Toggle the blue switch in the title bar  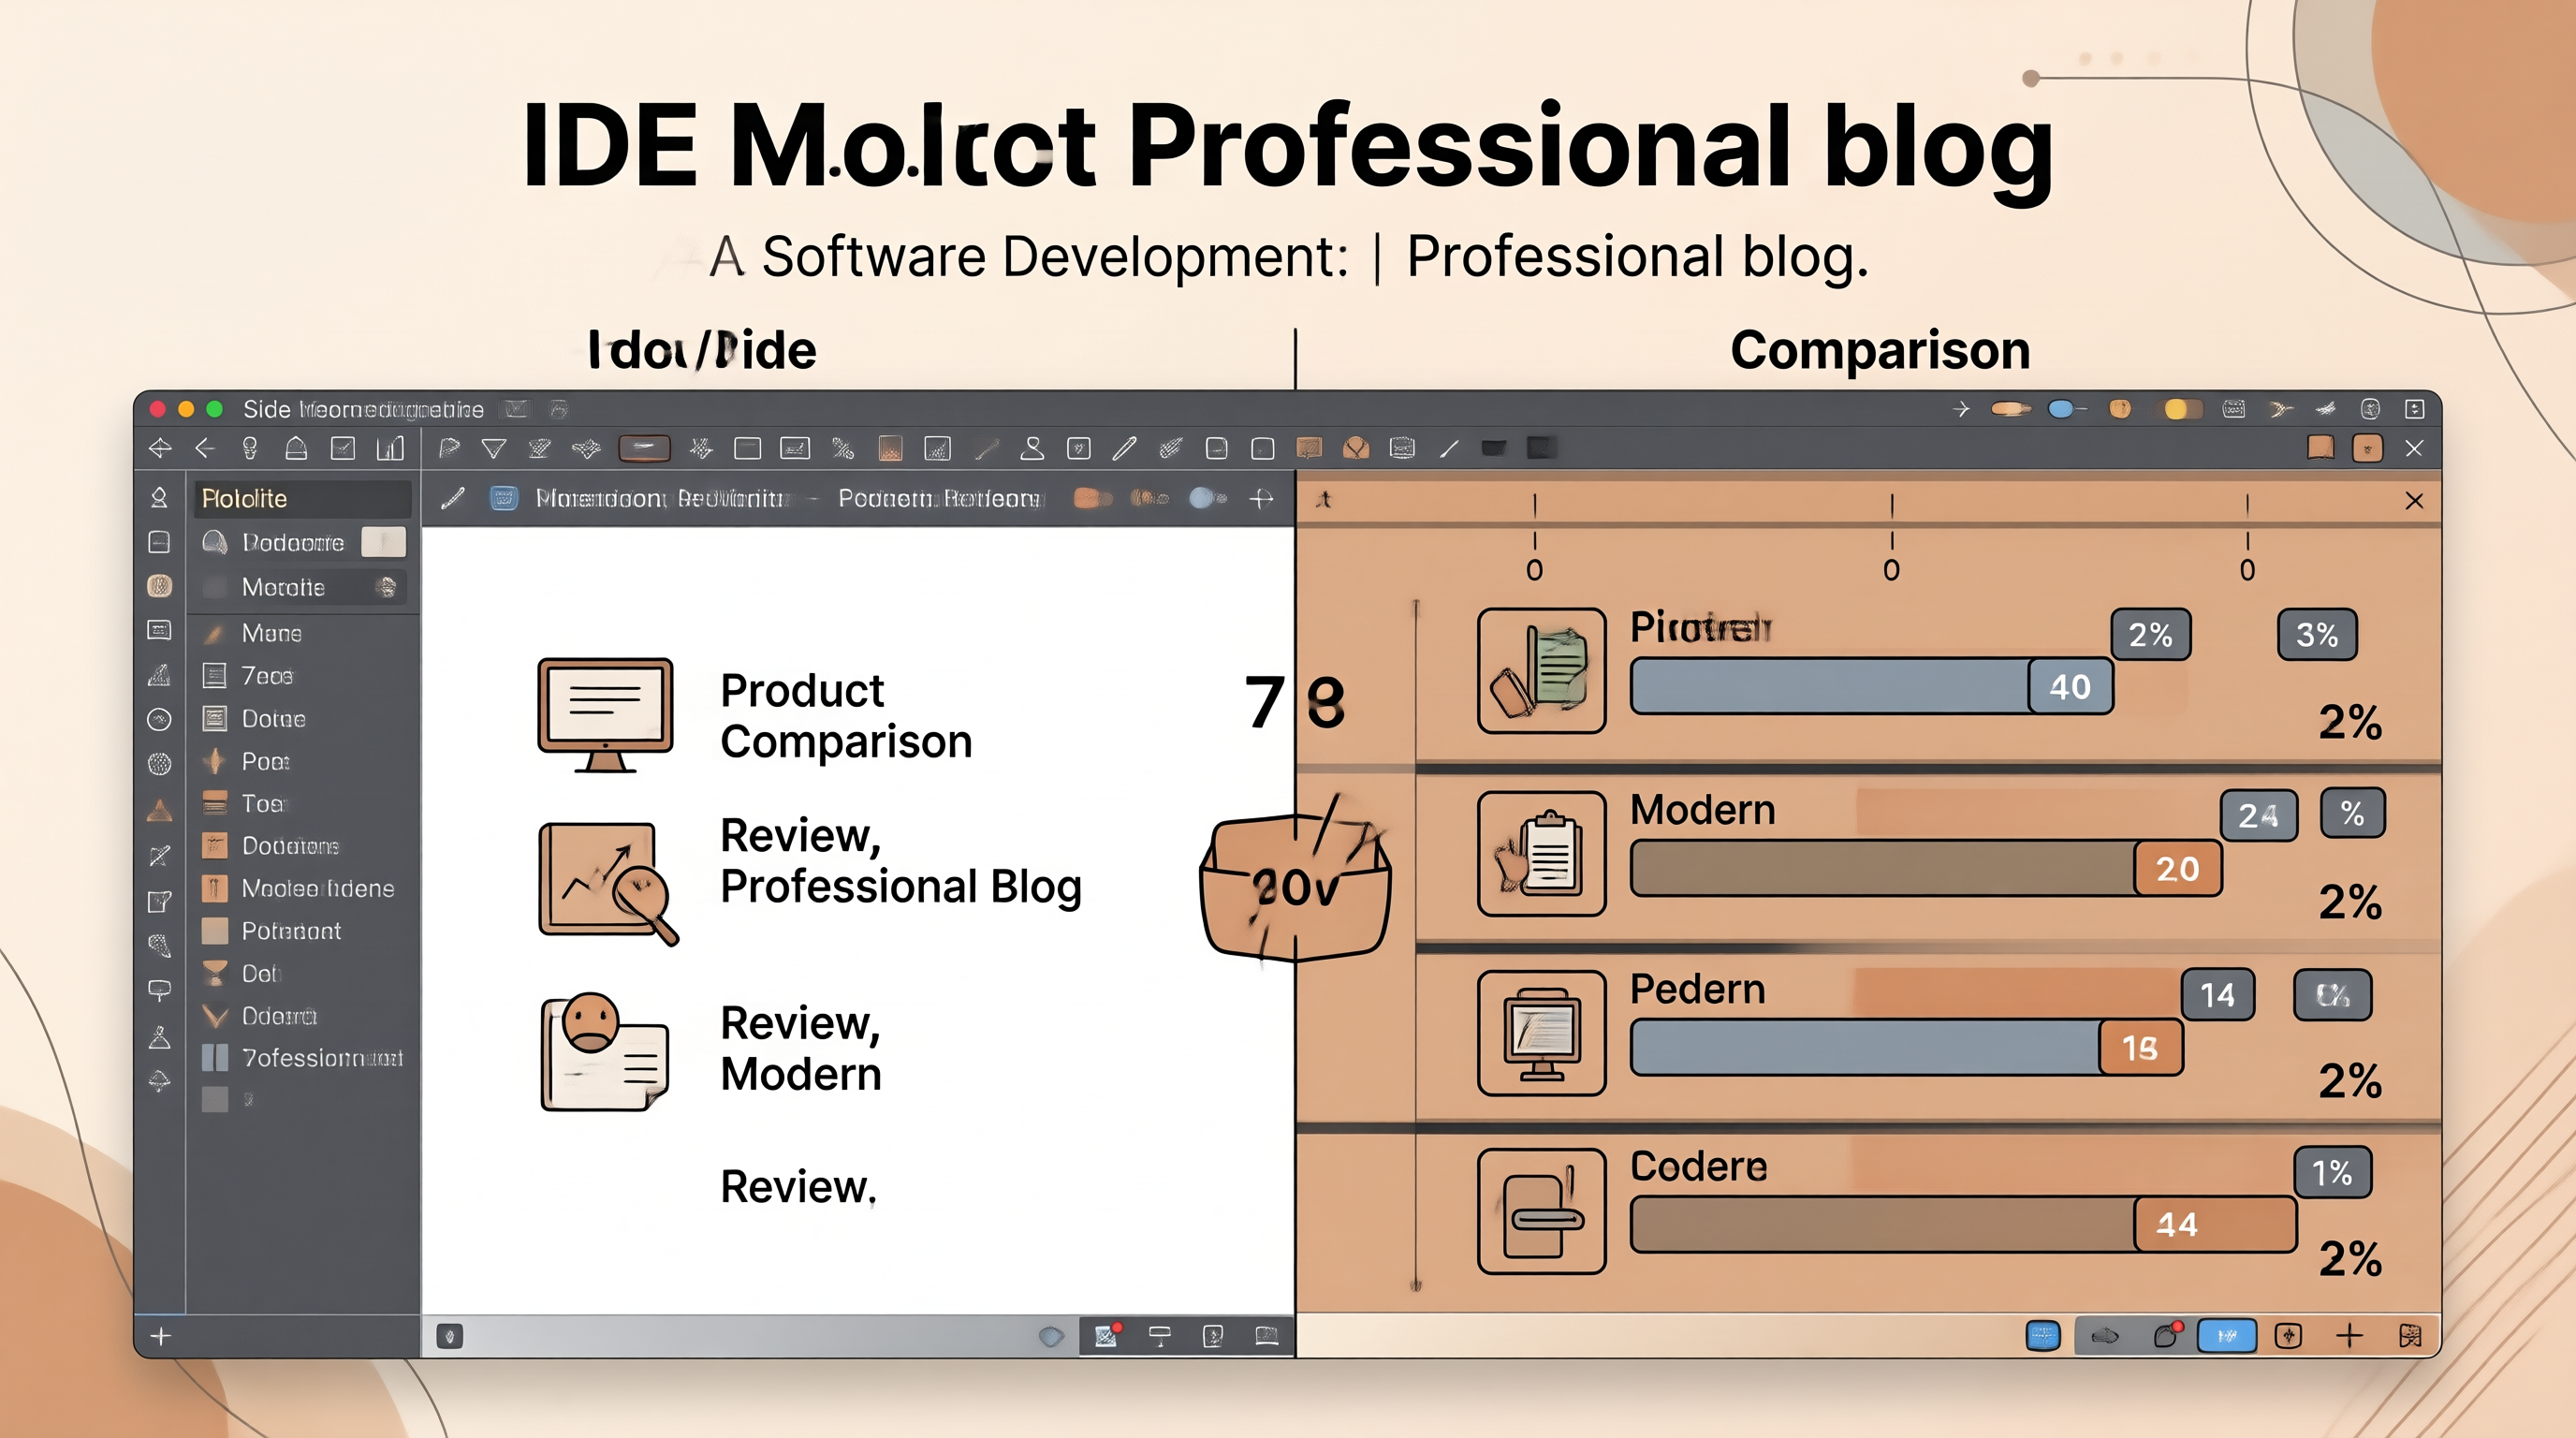click(2066, 409)
